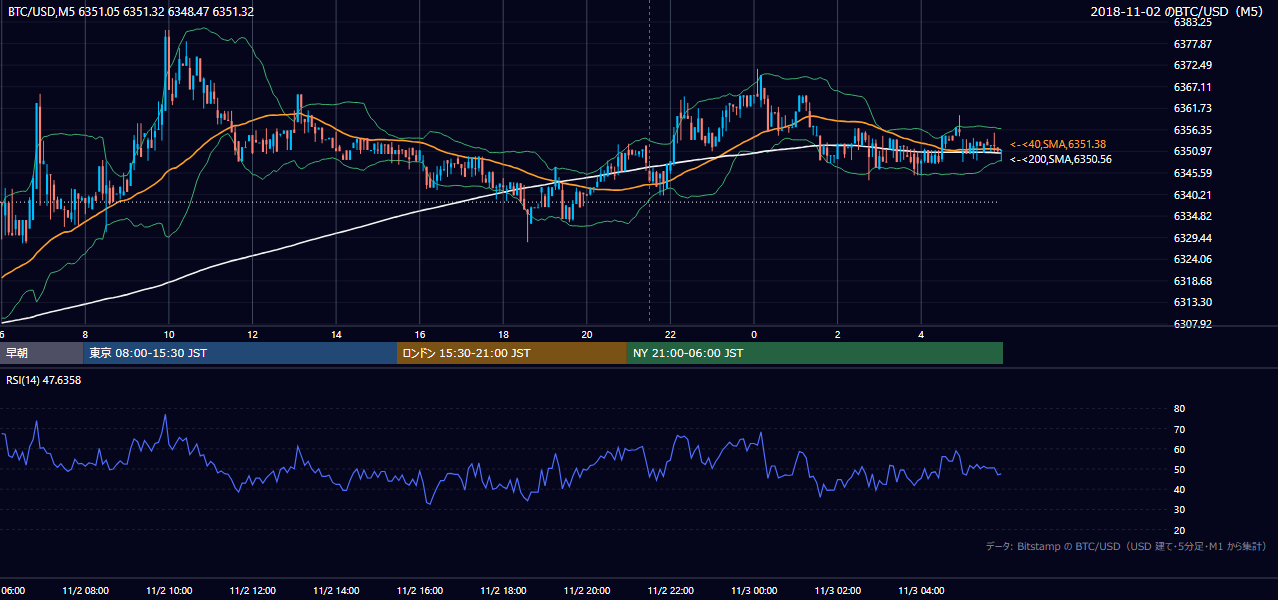
Task: Click RSI scale level 80
Action: (1180, 409)
